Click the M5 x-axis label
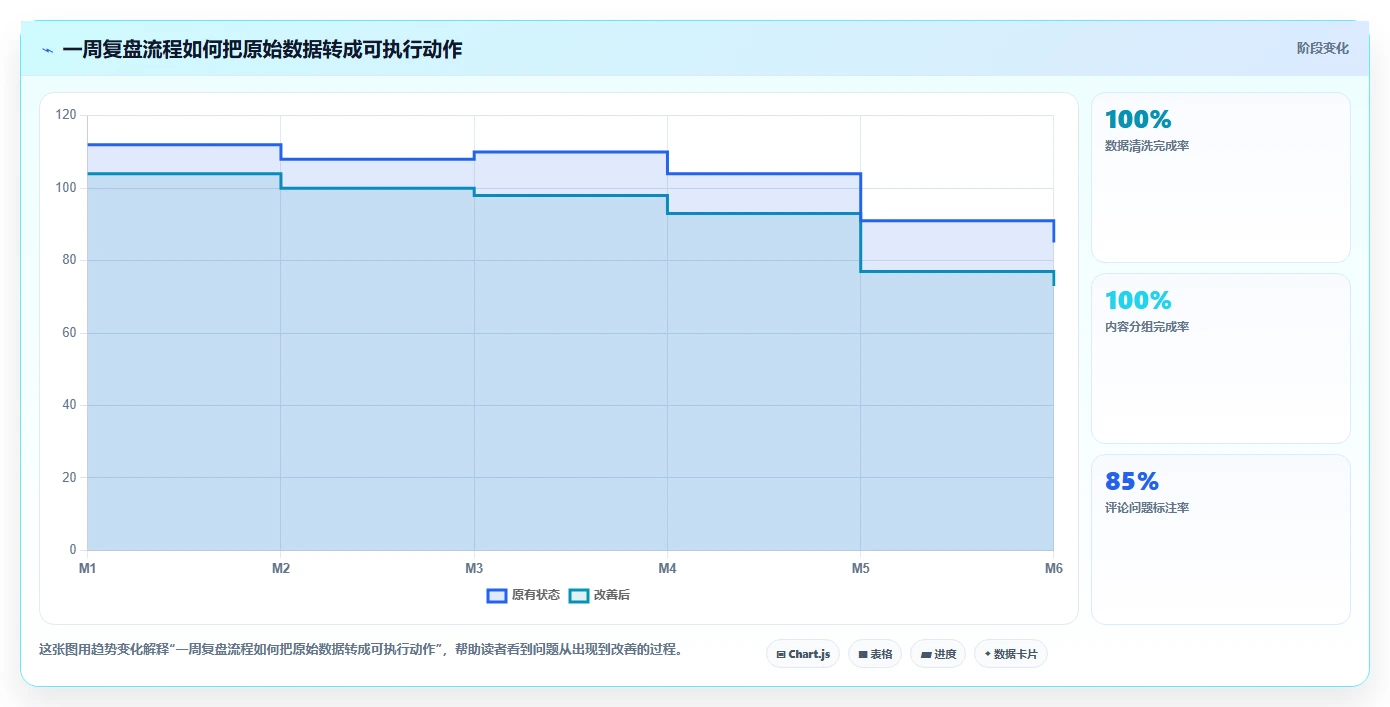Viewport: 1390px width, 707px height. point(860,568)
